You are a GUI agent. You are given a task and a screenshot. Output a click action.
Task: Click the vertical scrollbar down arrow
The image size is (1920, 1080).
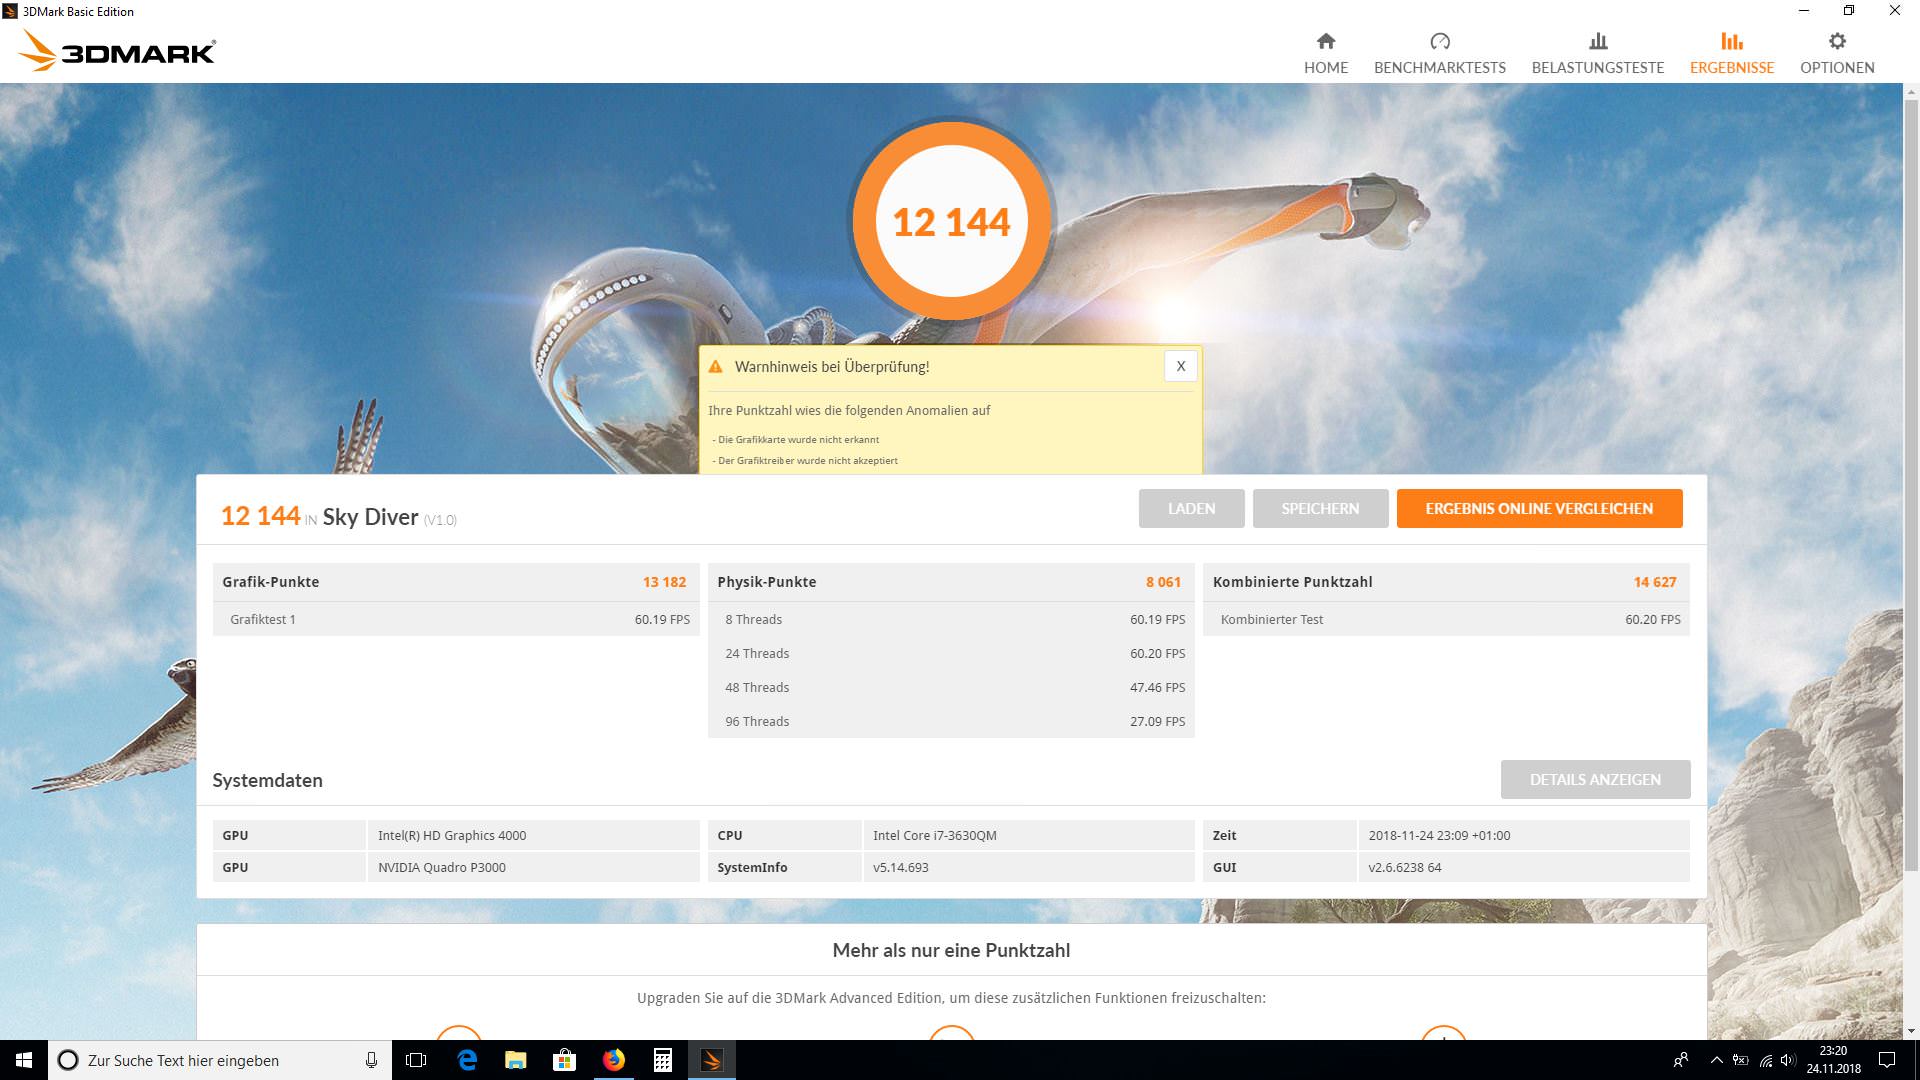pos(1911,1031)
